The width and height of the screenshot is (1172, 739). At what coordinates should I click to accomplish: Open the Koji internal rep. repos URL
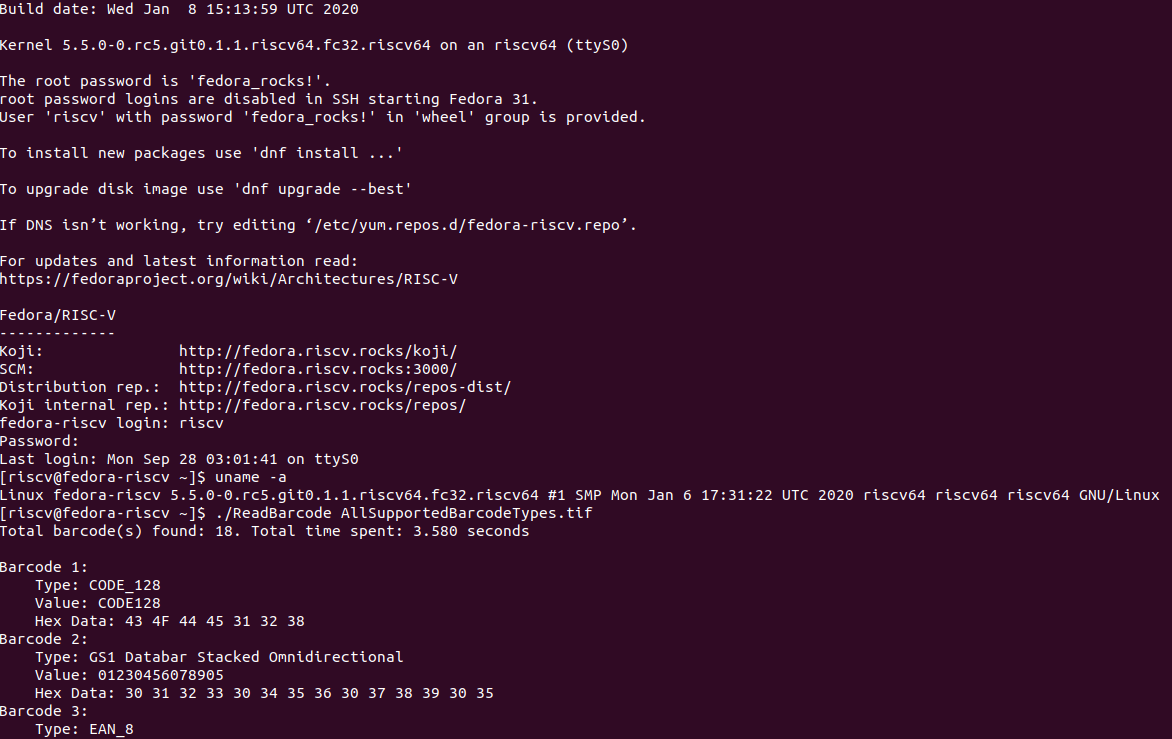[x=322, y=405]
